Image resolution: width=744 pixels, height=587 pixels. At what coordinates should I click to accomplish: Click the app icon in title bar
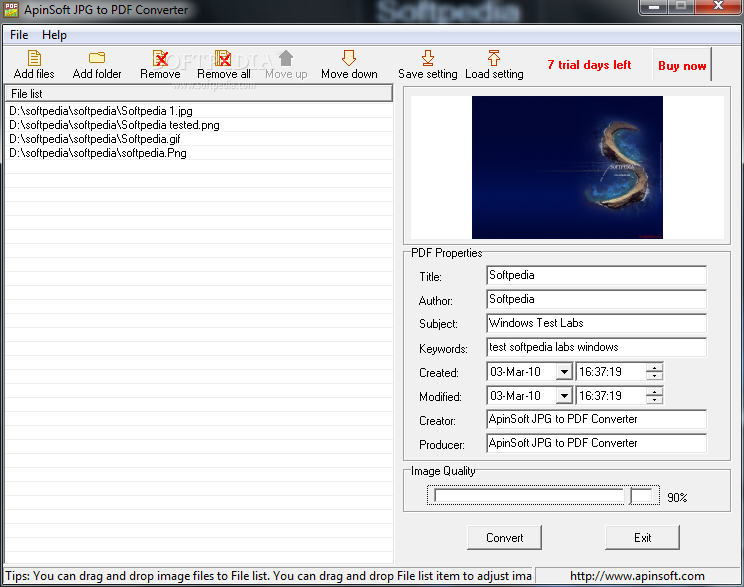[11, 9]
